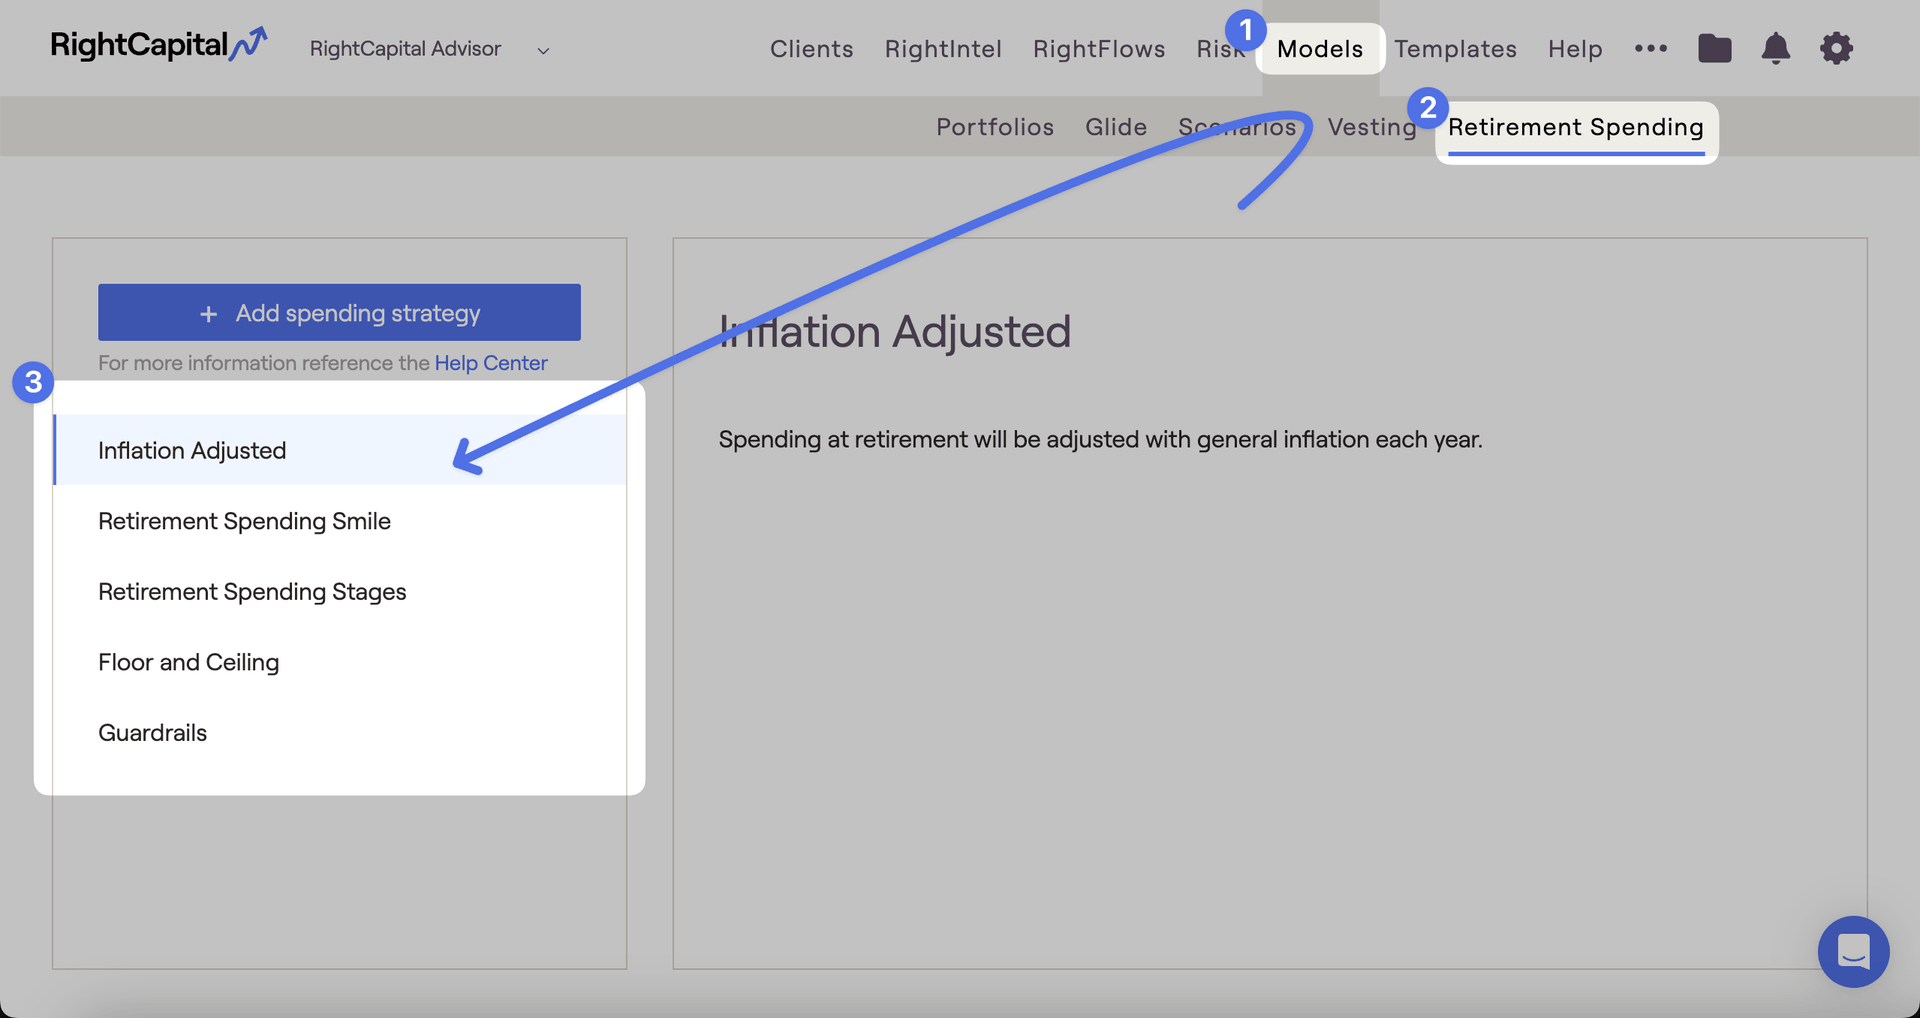Click Add spending strategy button
The width and height of the screenshot is (1920, 1018).
coord(339,312)
